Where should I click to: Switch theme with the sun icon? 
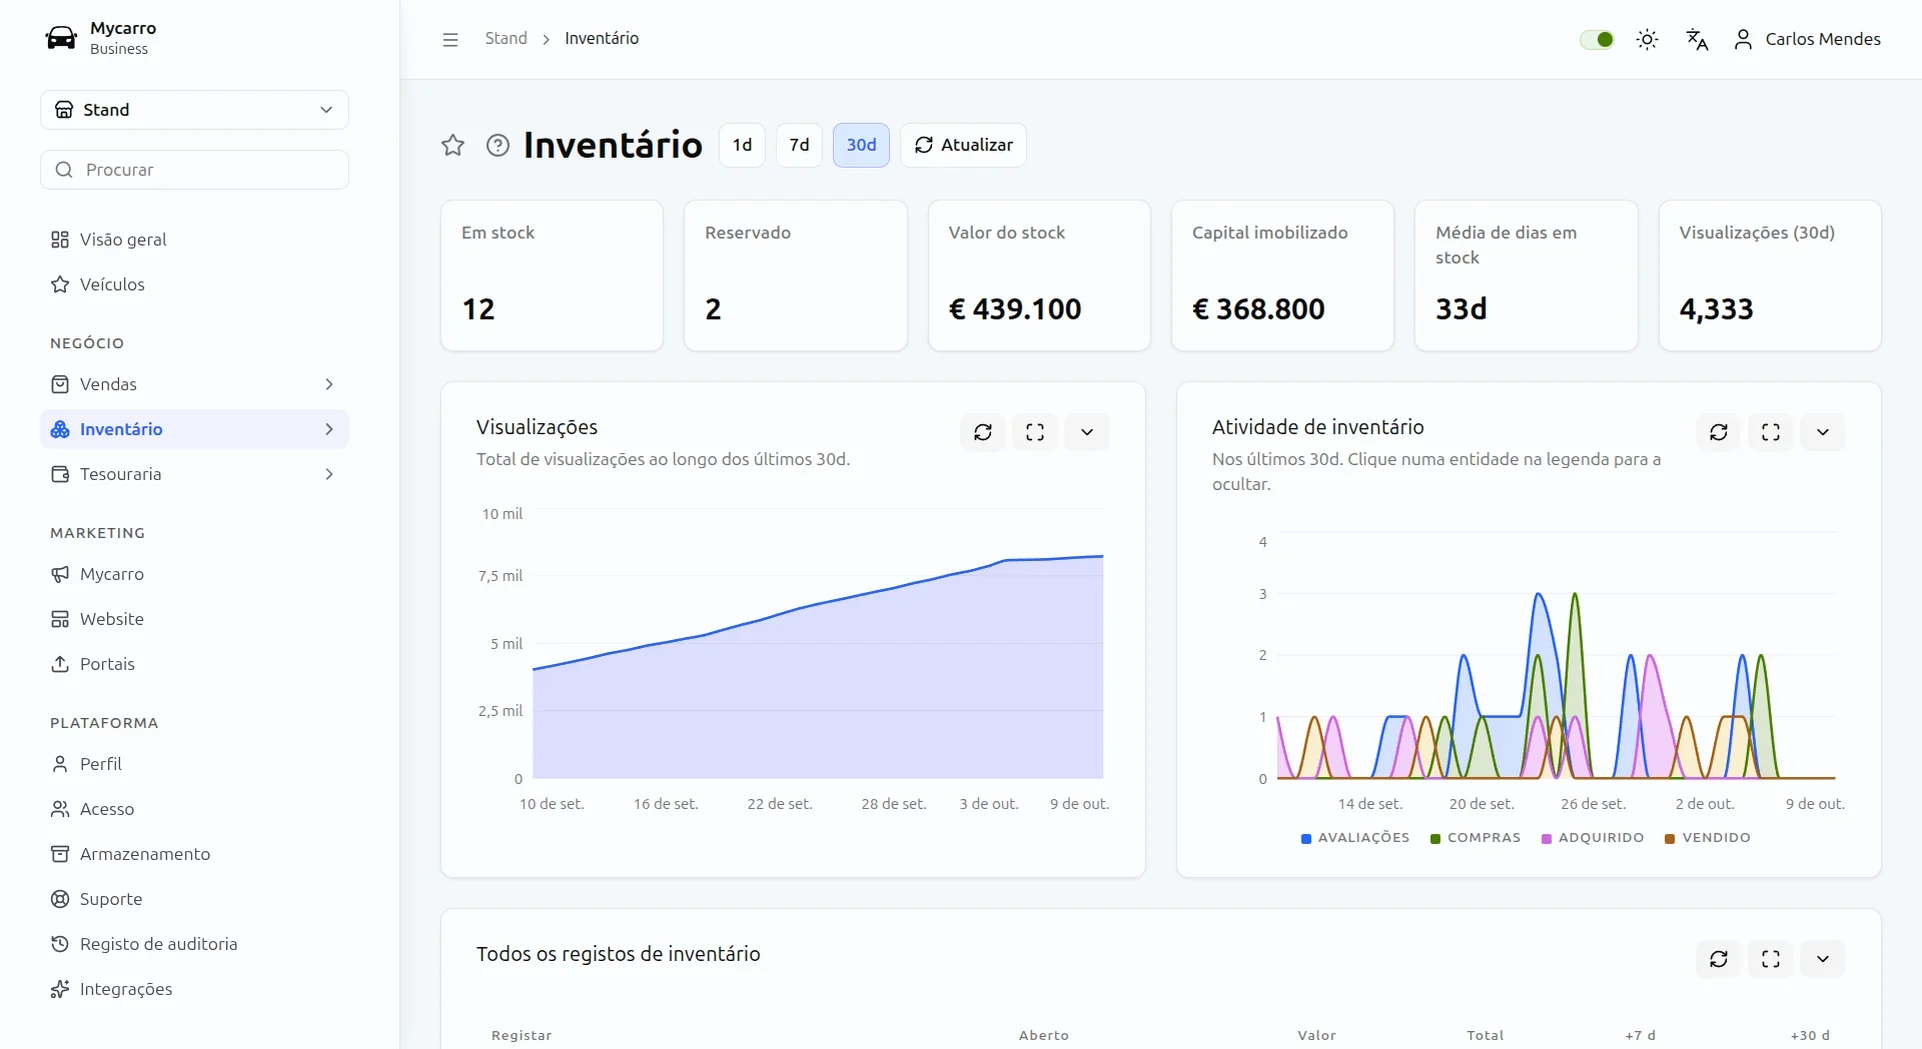1647,39
